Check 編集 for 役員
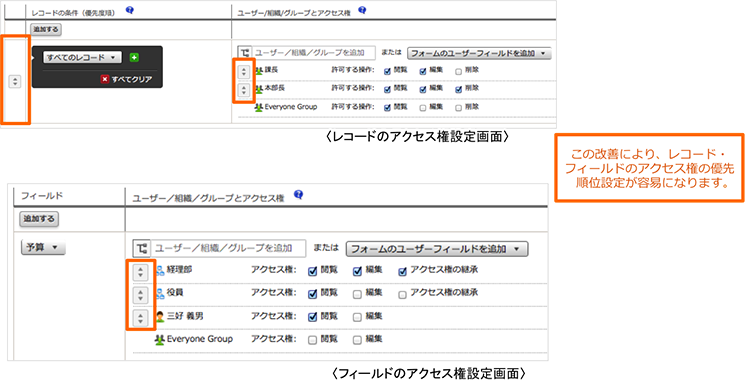This screenshot has width=745, height=380. click(357, 294)
